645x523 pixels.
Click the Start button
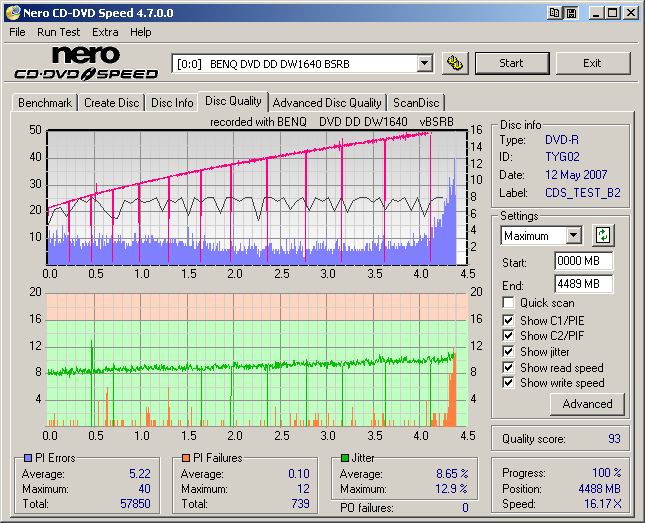512,63
